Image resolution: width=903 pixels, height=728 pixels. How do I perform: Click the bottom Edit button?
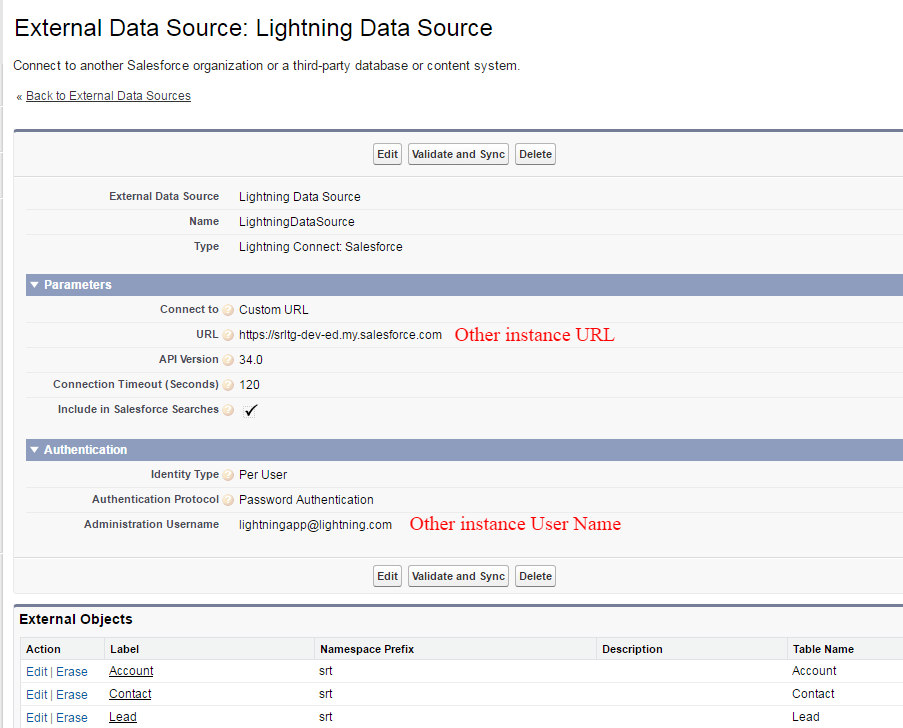pos(388,576)
